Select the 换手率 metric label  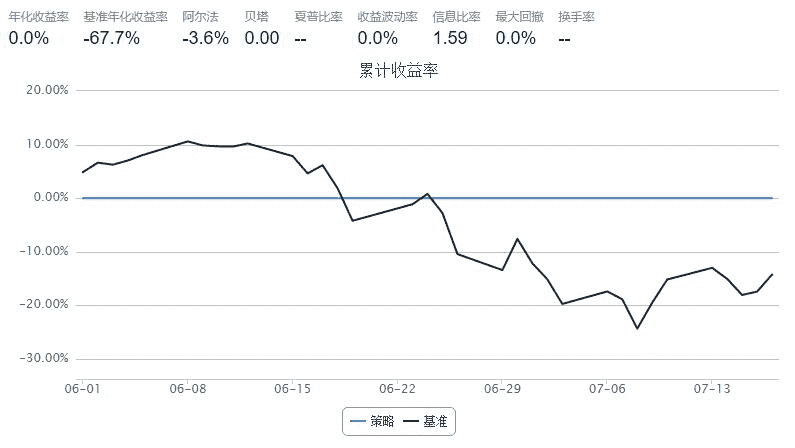(x=576, y=17)
